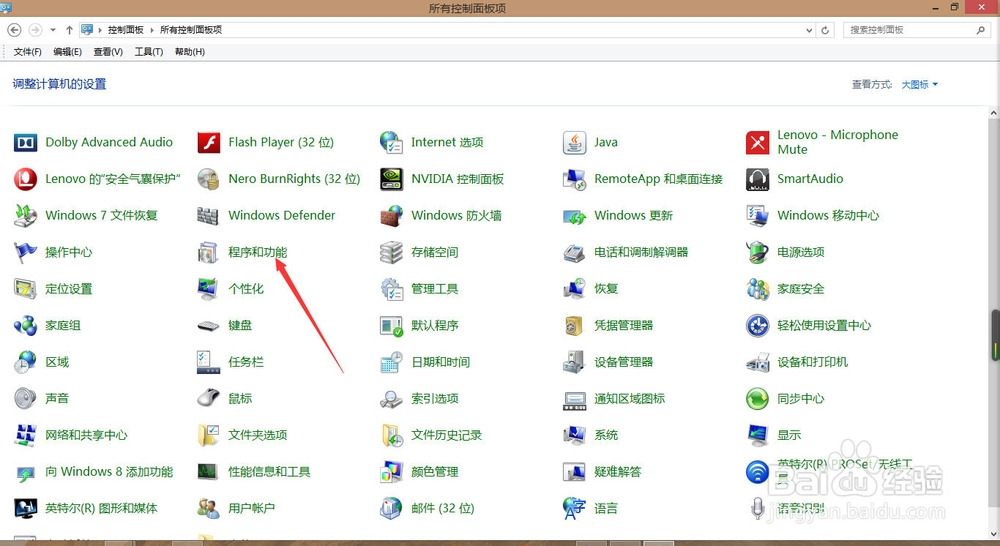Open the 键盘 link
The height and width of the screenshot is (546, 1000).
tap(240, 325)
